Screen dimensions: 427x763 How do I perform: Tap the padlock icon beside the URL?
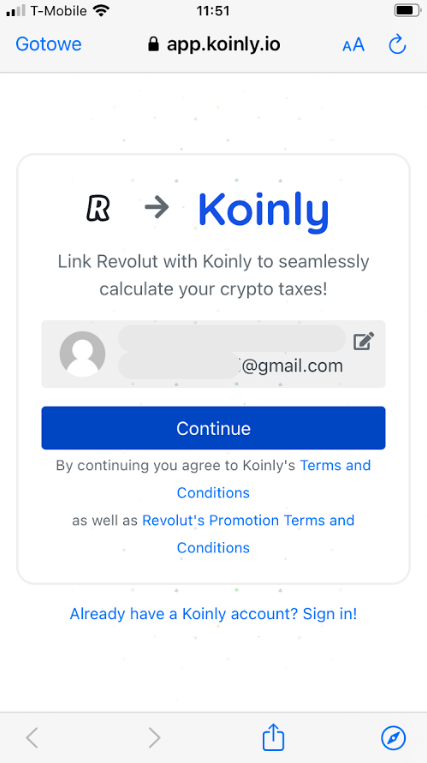[x=153, y=45]
